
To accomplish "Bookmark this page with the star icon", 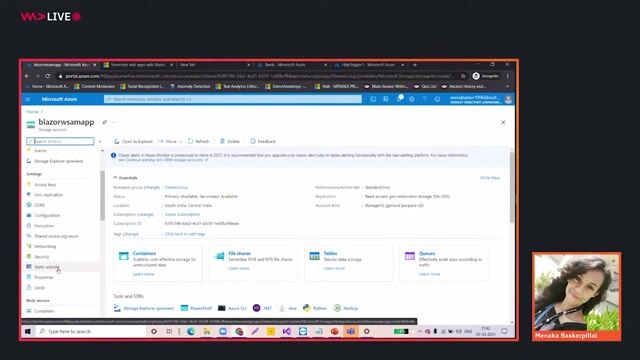I will [463, 76].
